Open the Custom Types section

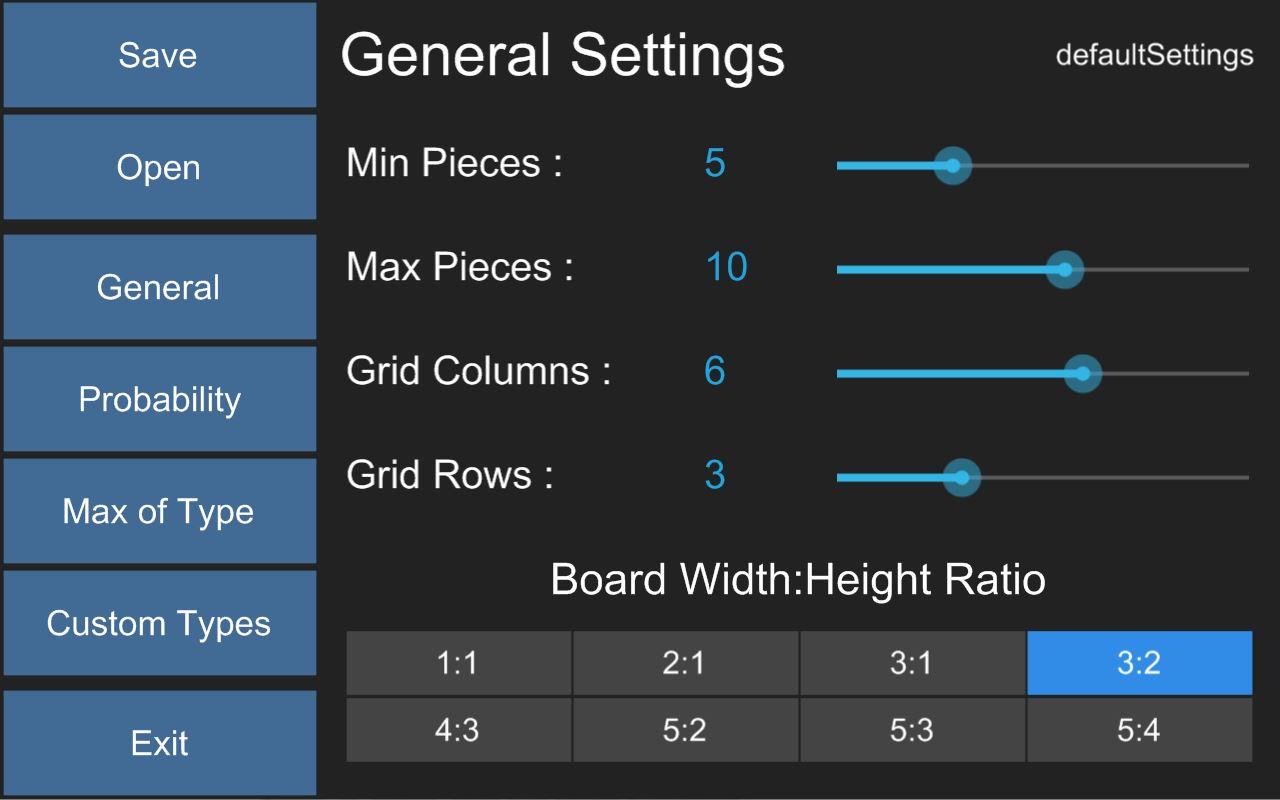point(159,623)
